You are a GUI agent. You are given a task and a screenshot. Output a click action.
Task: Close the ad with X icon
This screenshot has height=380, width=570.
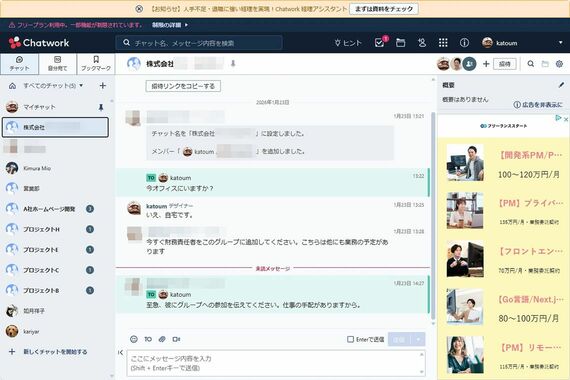(566, 119)
